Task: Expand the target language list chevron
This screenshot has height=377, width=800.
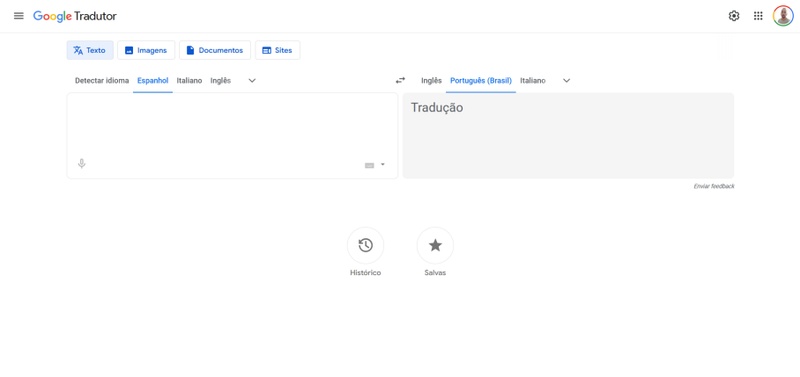Action: 566,81
